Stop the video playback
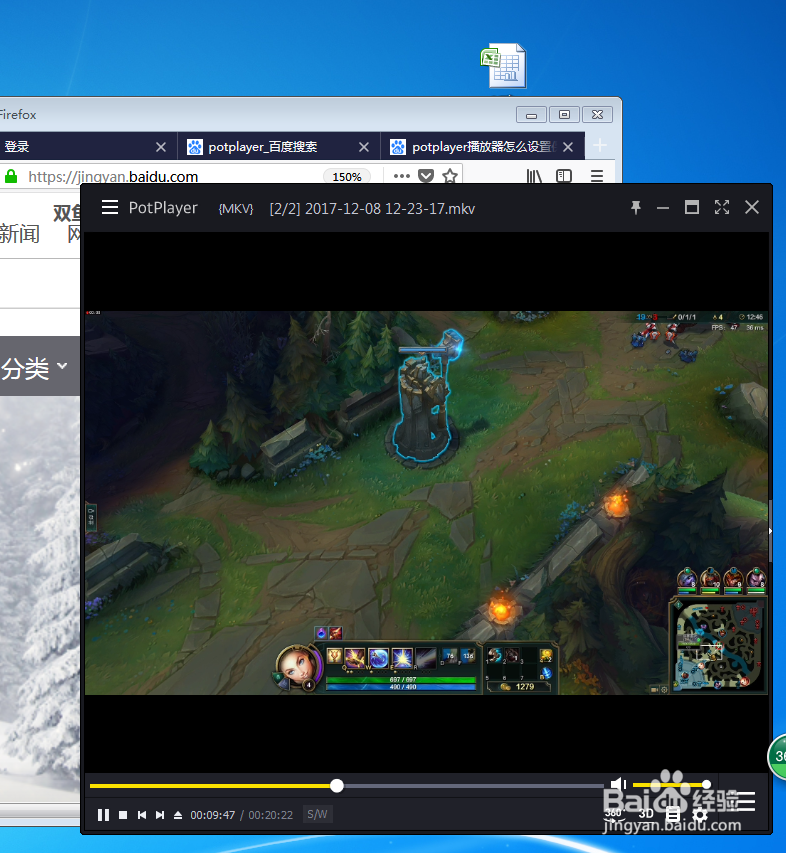Screen dimensions: 786x853 tap(123, 814)
